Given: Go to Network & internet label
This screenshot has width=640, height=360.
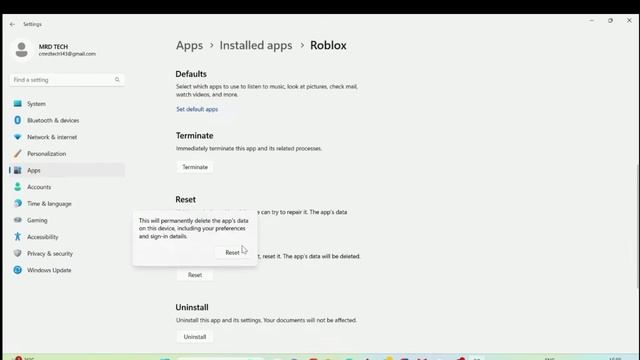Looking at the screenshot, I should coord(52,137).
